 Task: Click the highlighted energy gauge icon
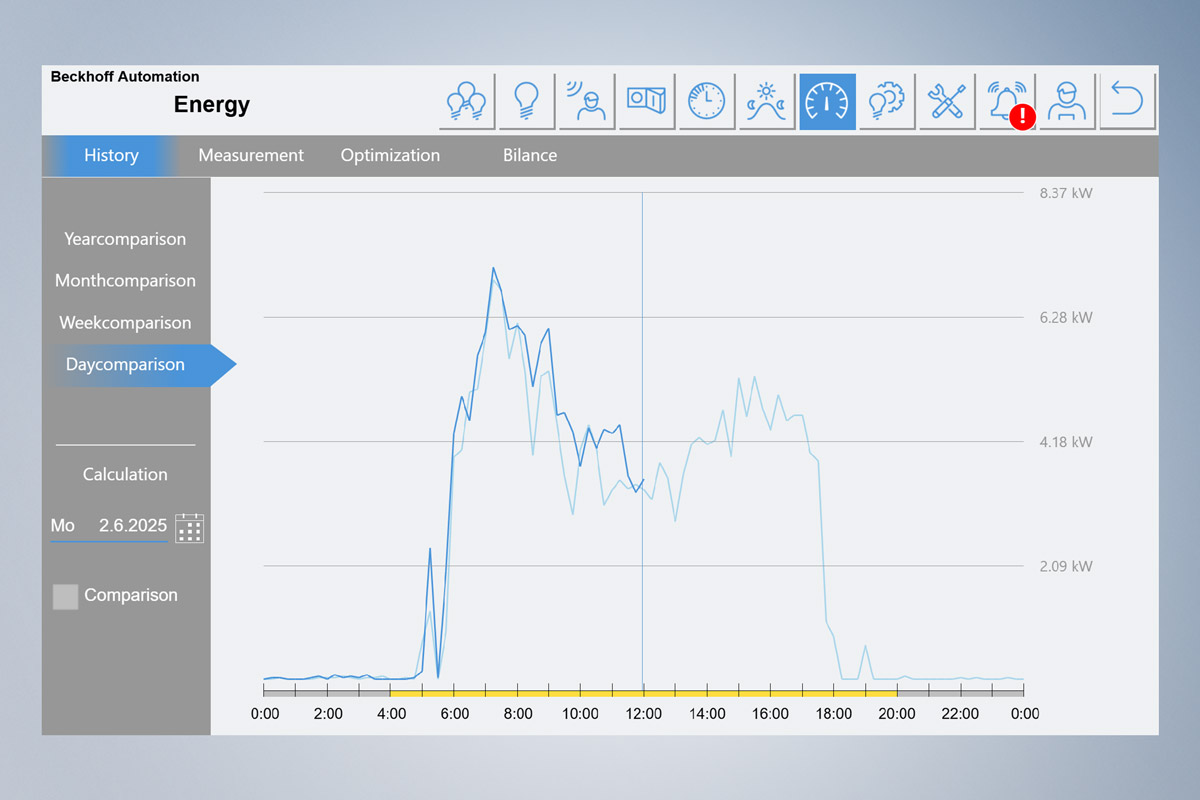point(827,100)
